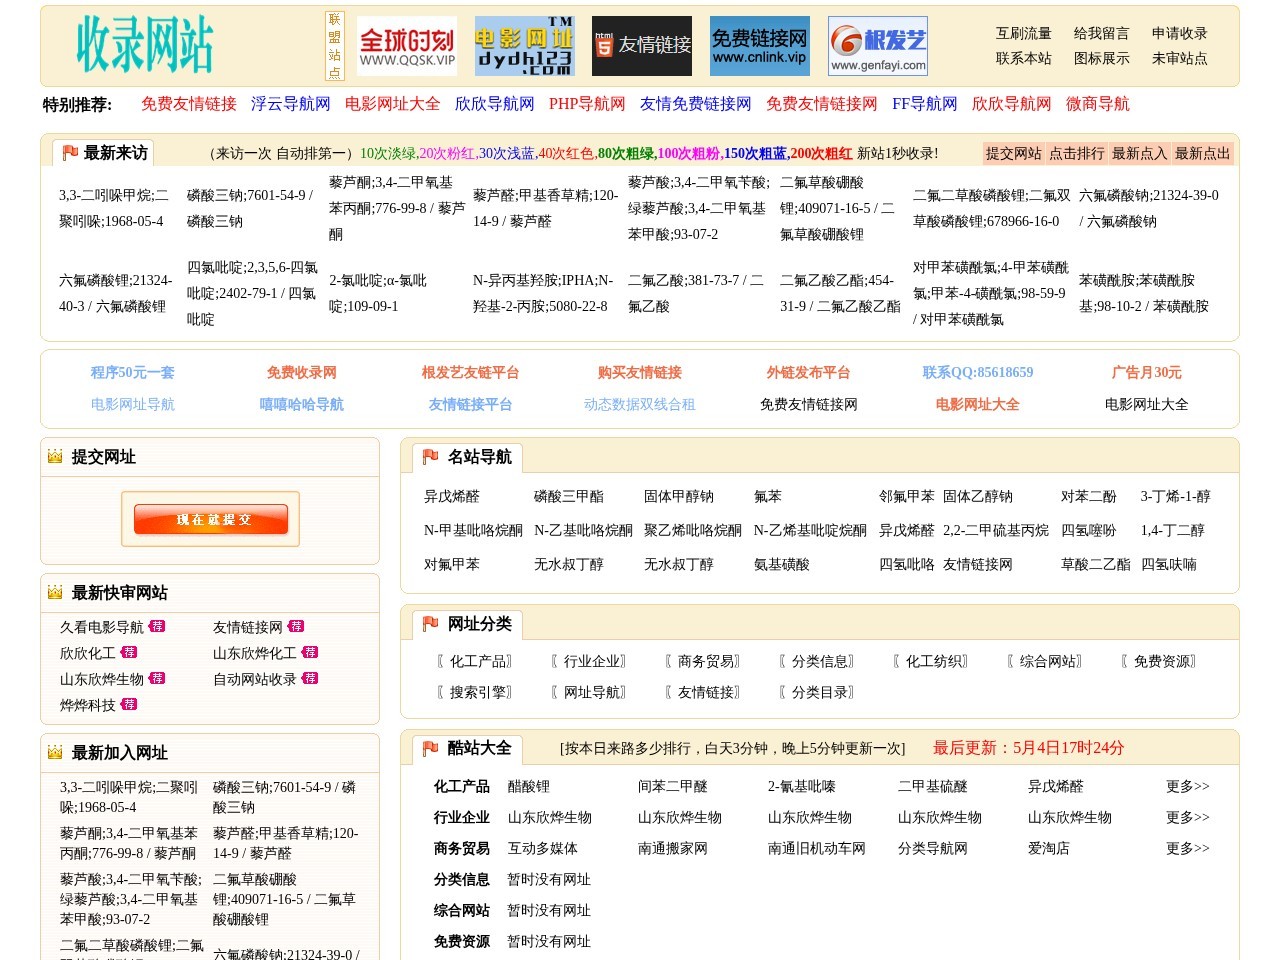Image resolution: width=1280 pixels, height=960 pixels.
Task: Open the 免费链接网 cnlink.vip banner
Action: point(760,46)
